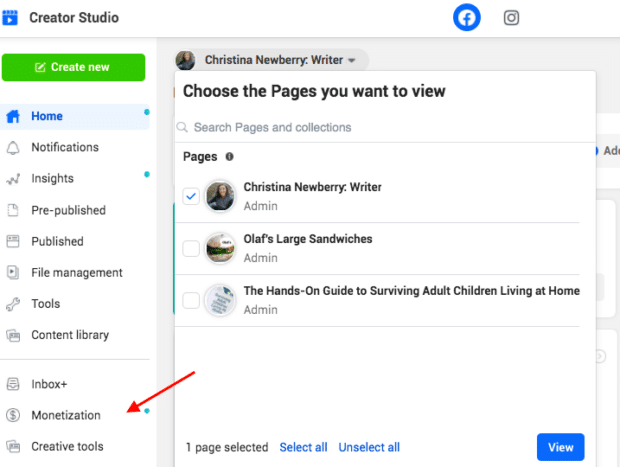Select the Hands-On Guide page checkbox
Screen dimensions: 620x467
(x=191, y=300)
